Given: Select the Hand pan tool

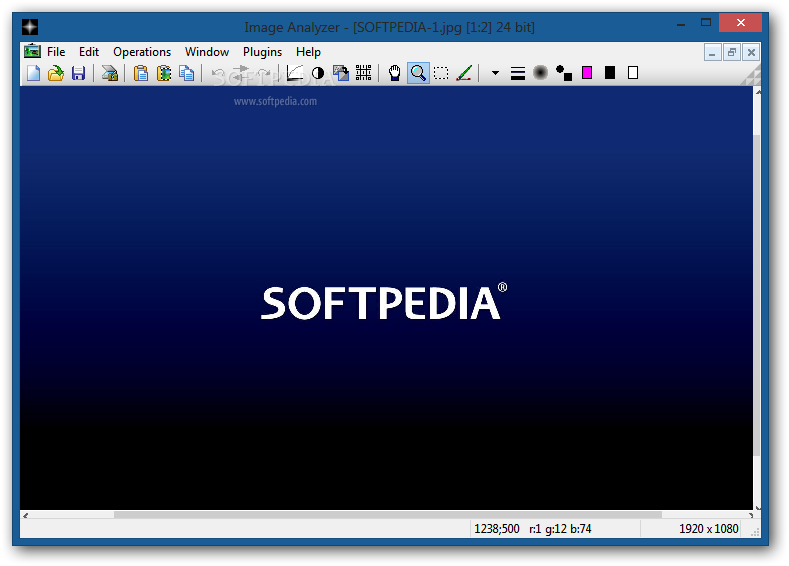Looking at the screenshot, I should pyautogui.click(x=395, y=73).
